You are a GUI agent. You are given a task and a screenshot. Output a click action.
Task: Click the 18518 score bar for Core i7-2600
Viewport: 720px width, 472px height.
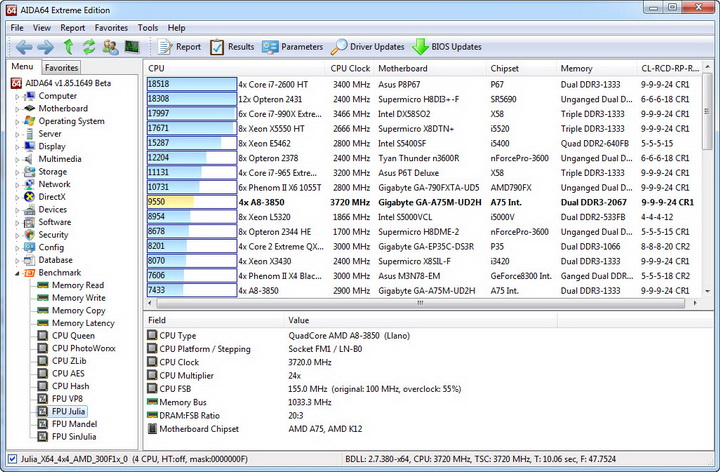(x=191, y=84)
